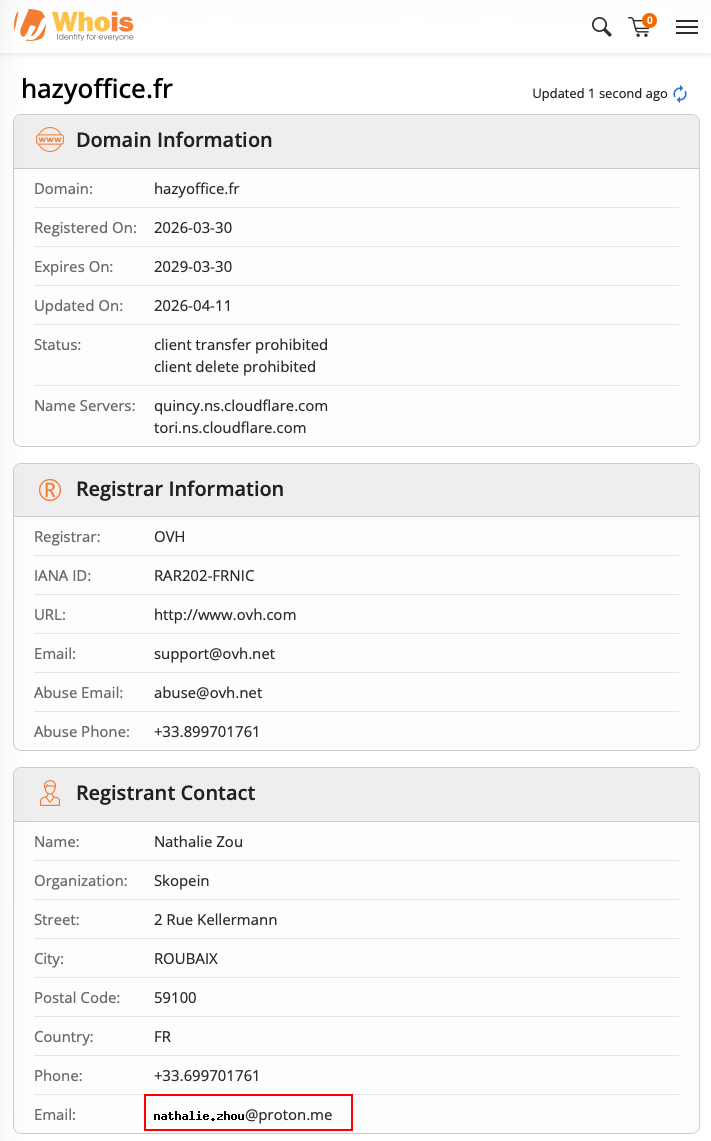This screenshot has width=711, height=1141.
Task: Click the abuse phone number +33.899701761
Action: (x=207, y=732)
